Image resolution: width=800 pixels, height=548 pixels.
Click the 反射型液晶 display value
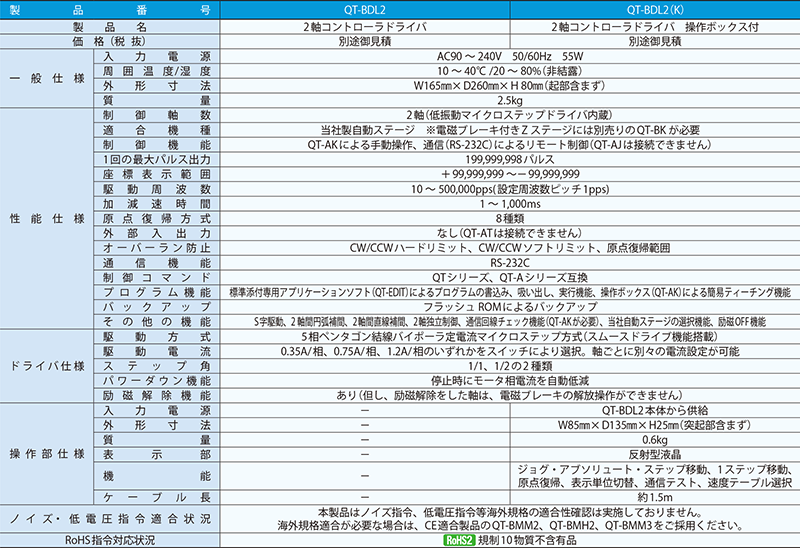655,454
